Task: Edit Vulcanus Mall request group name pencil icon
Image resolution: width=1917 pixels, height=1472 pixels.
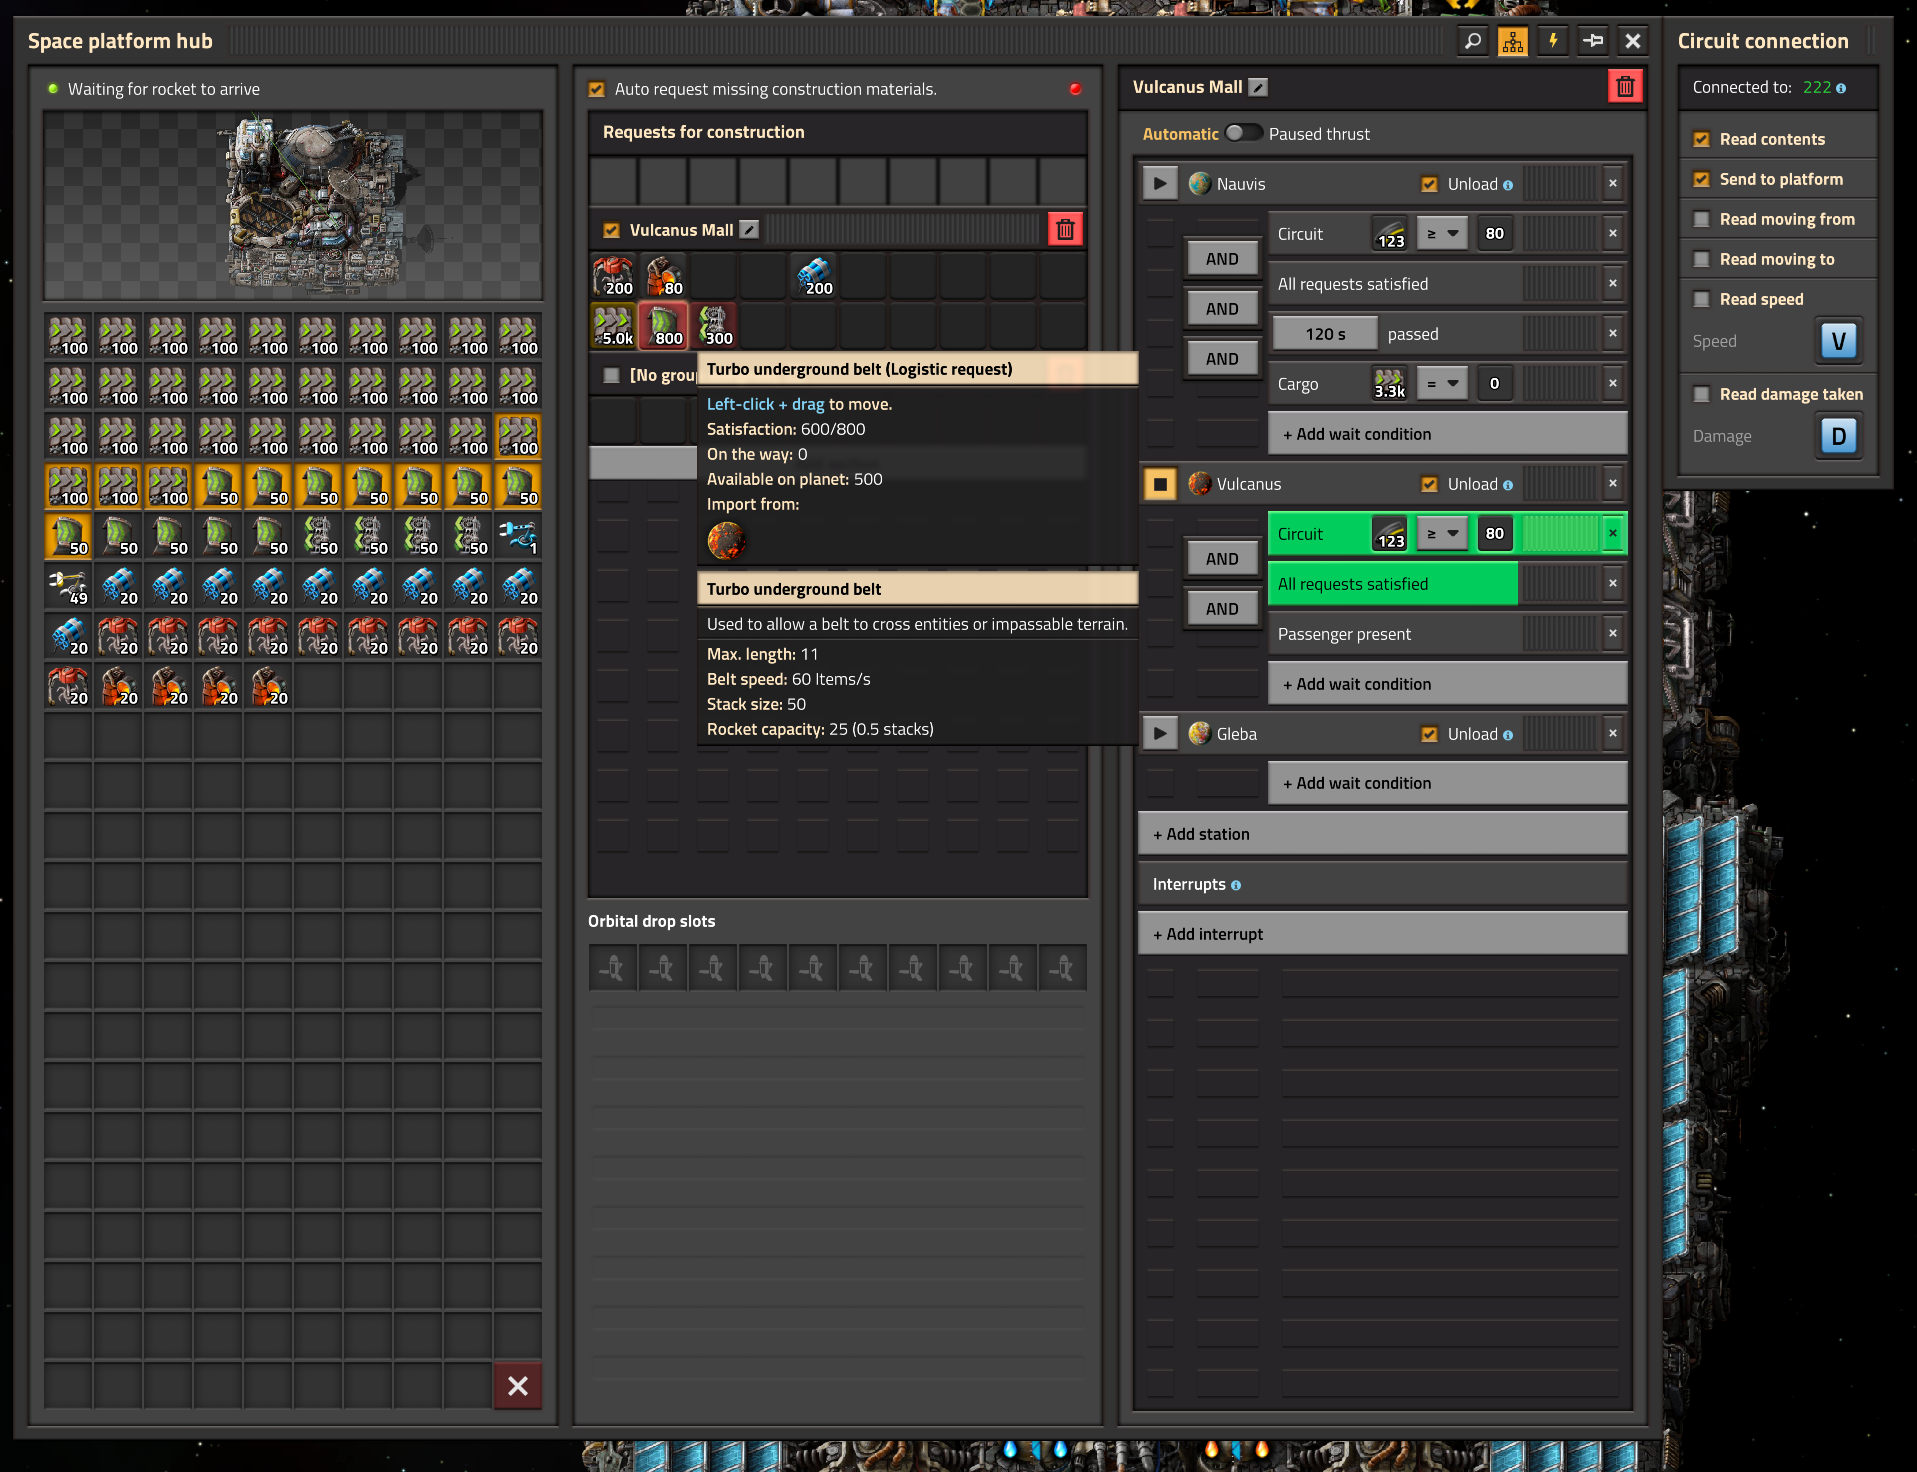Action: click(749, 230)
